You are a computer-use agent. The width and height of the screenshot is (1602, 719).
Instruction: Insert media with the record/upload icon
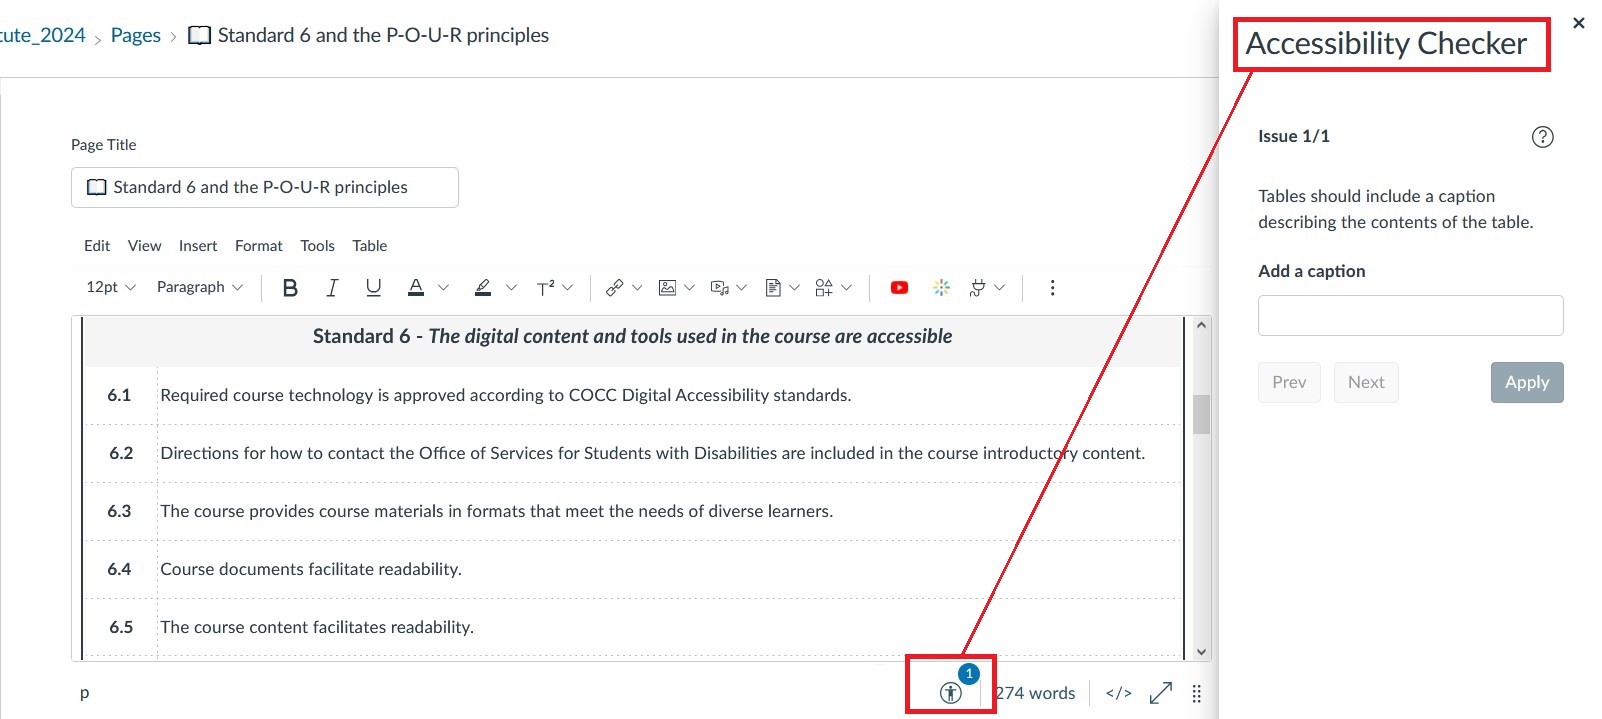tap(719, 288)
